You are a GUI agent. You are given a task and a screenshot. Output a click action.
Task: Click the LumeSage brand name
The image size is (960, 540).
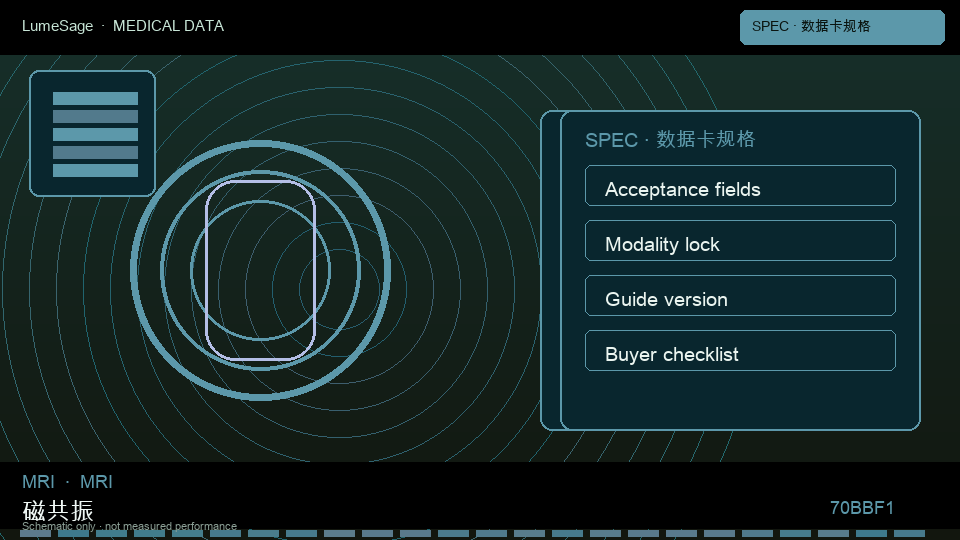[58, 26]
